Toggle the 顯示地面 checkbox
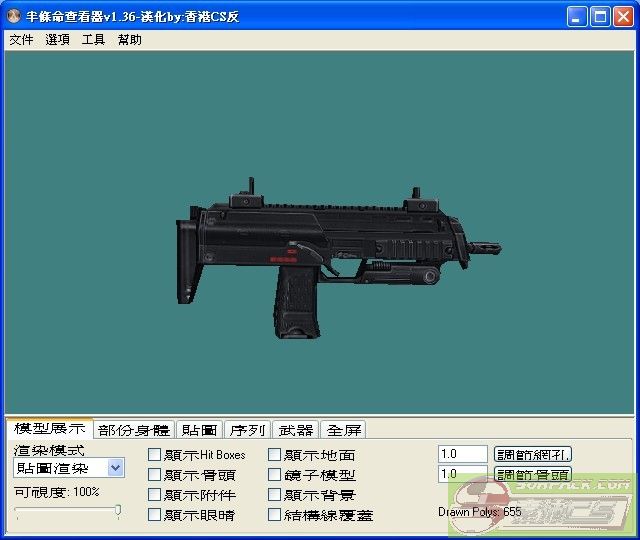The width and height of the screenshot is (640, 540). (x=275, y=455)
